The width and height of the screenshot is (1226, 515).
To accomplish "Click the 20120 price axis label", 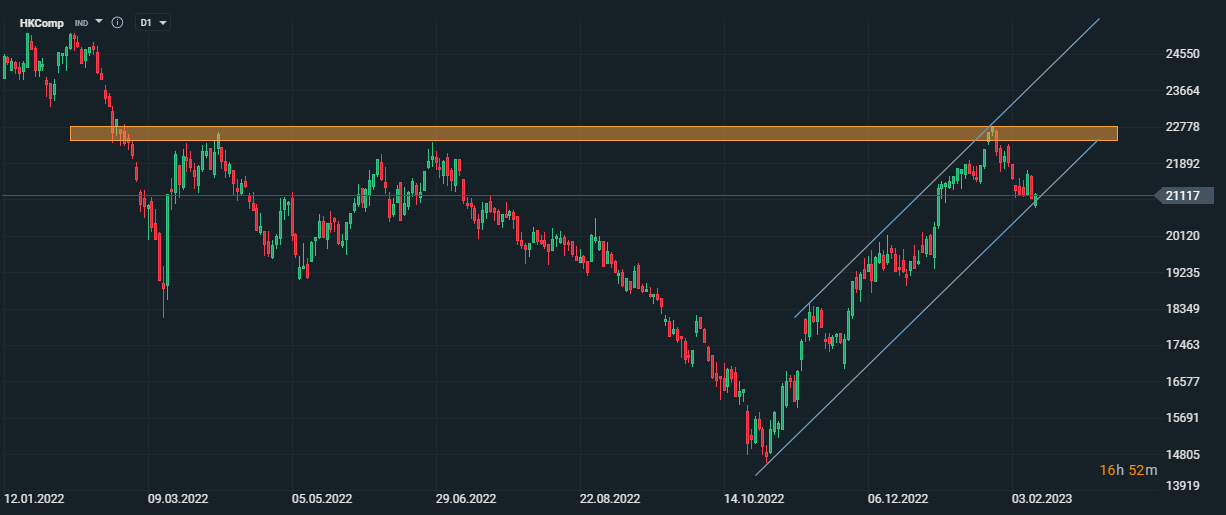I will coord(1182,236).
